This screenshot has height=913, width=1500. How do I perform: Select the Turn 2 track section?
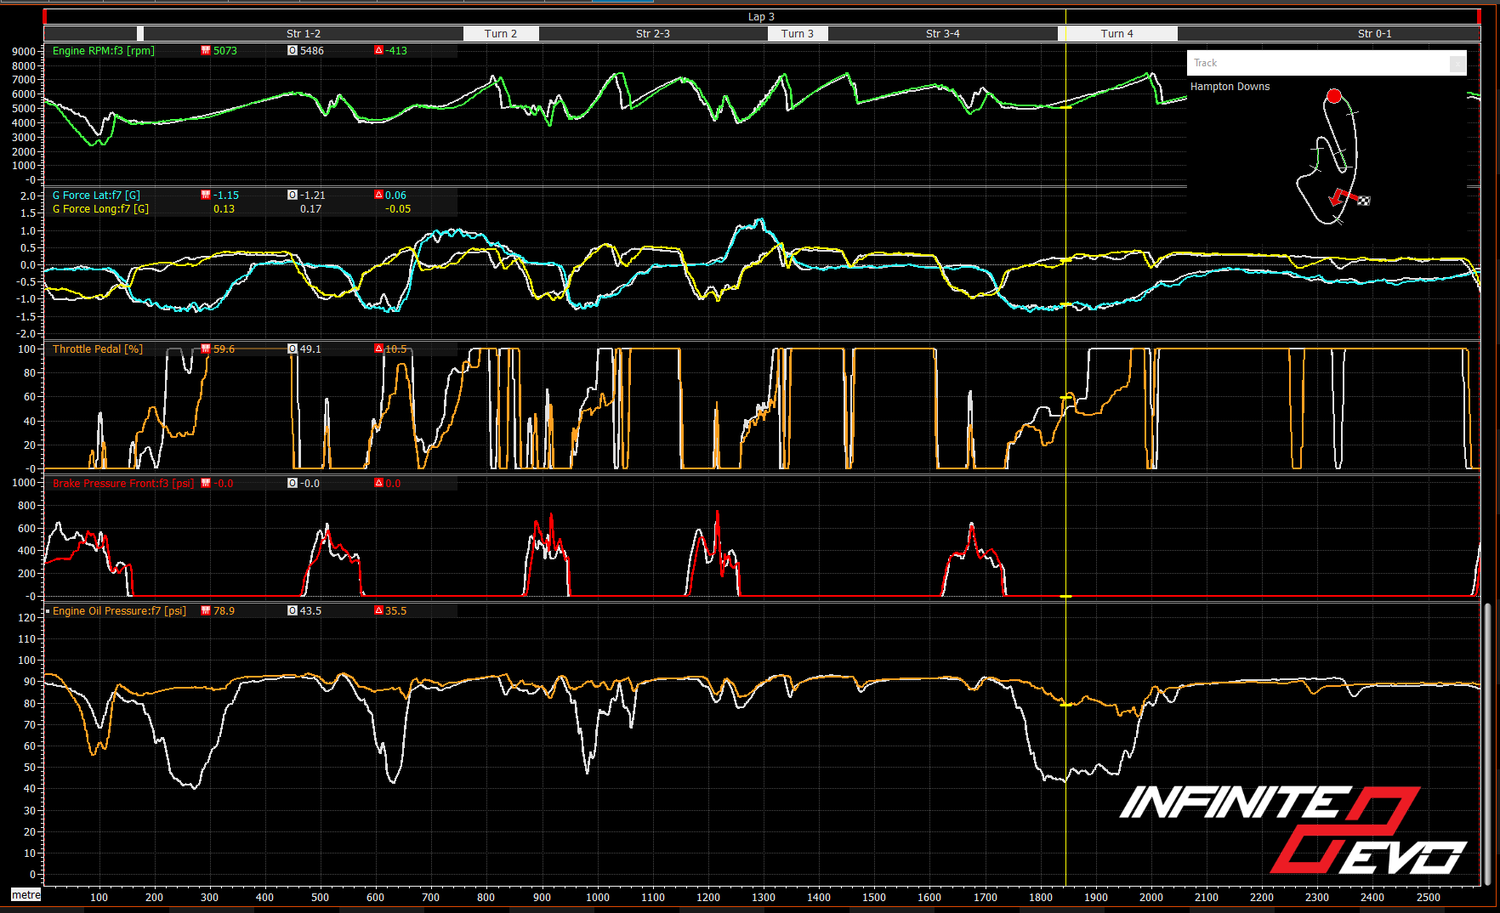tap(501, 34)
